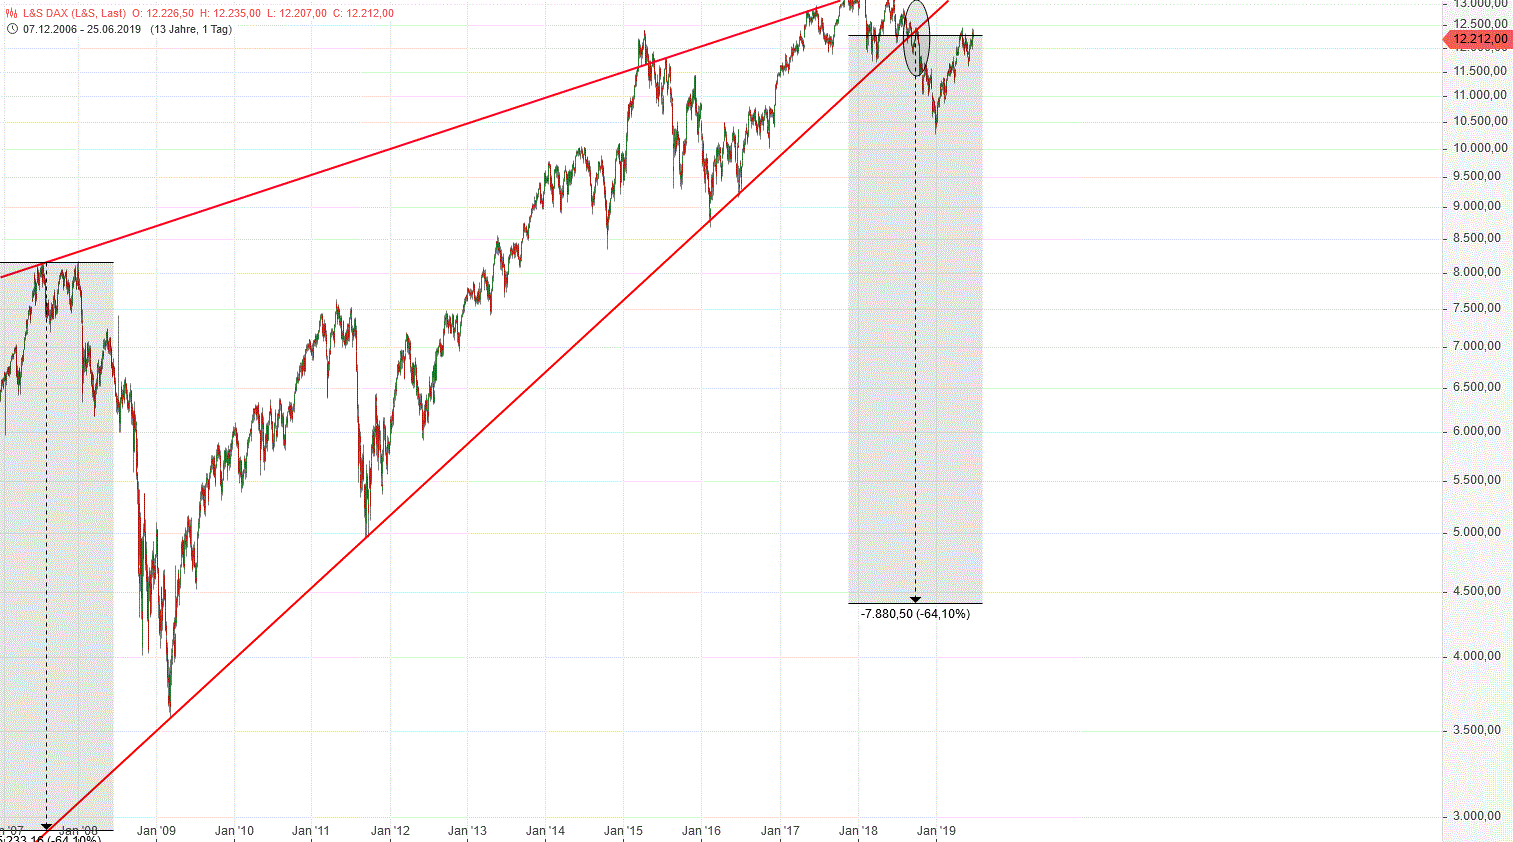
Task: Click the Jan '12 time axis label
Action: click(390, 831)
